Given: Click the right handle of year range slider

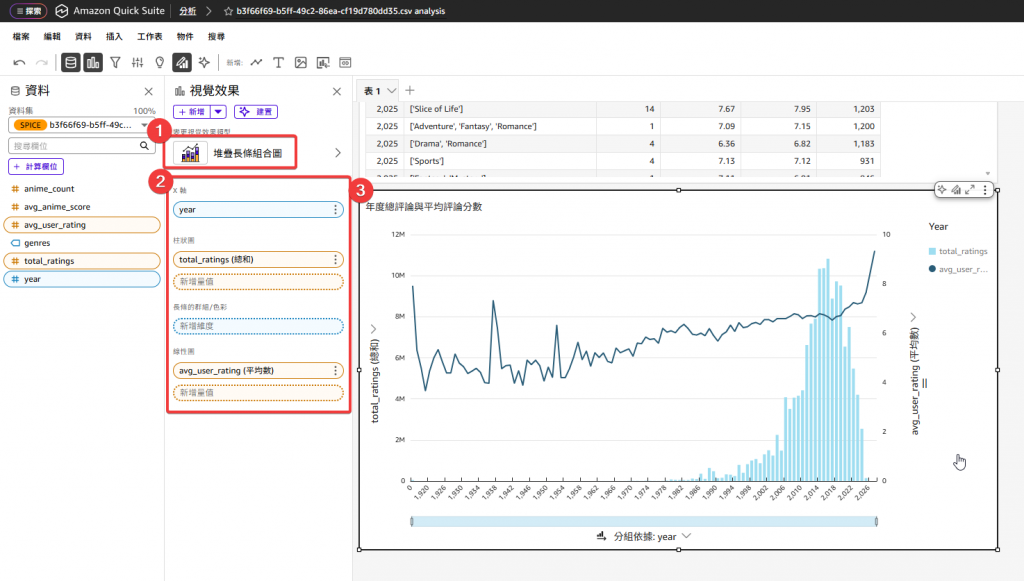Looking at the screenshot, I should (876, 521).
